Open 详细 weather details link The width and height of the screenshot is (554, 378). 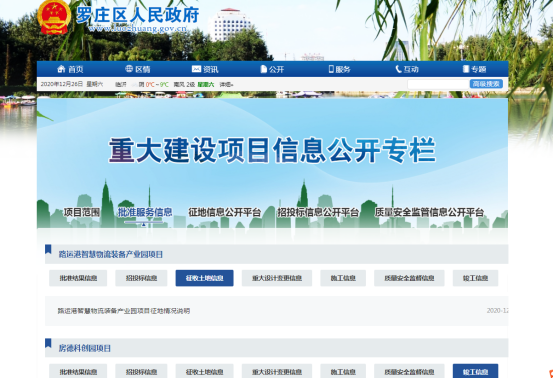click(226, 84)
